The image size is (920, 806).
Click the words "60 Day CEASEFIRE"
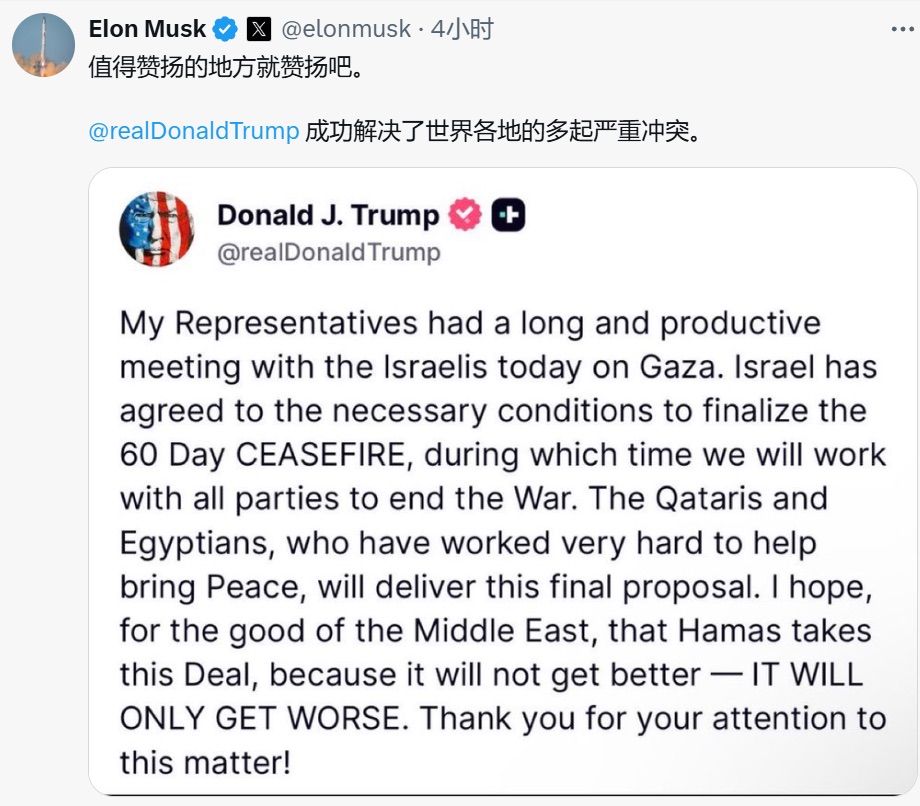click(266, 455)
